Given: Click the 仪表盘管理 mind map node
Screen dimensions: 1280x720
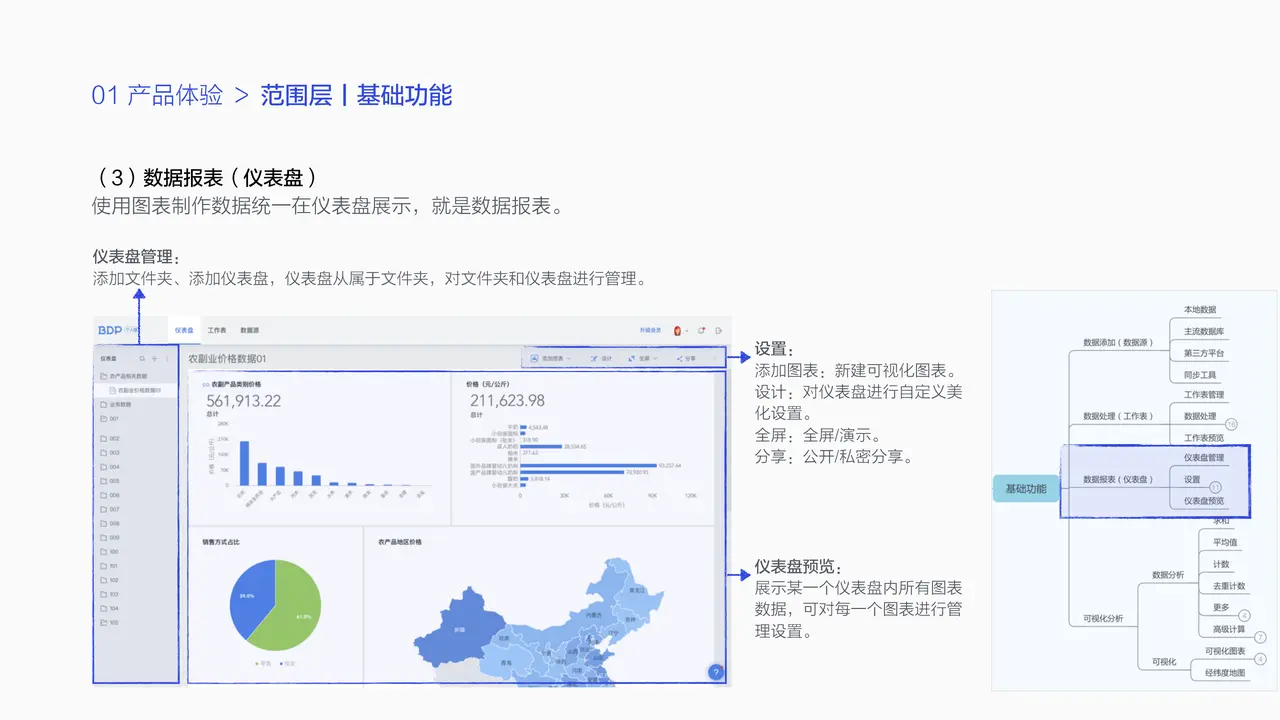Looking at the screenshot, I should pyautogui.click(x=1204, y=458).
